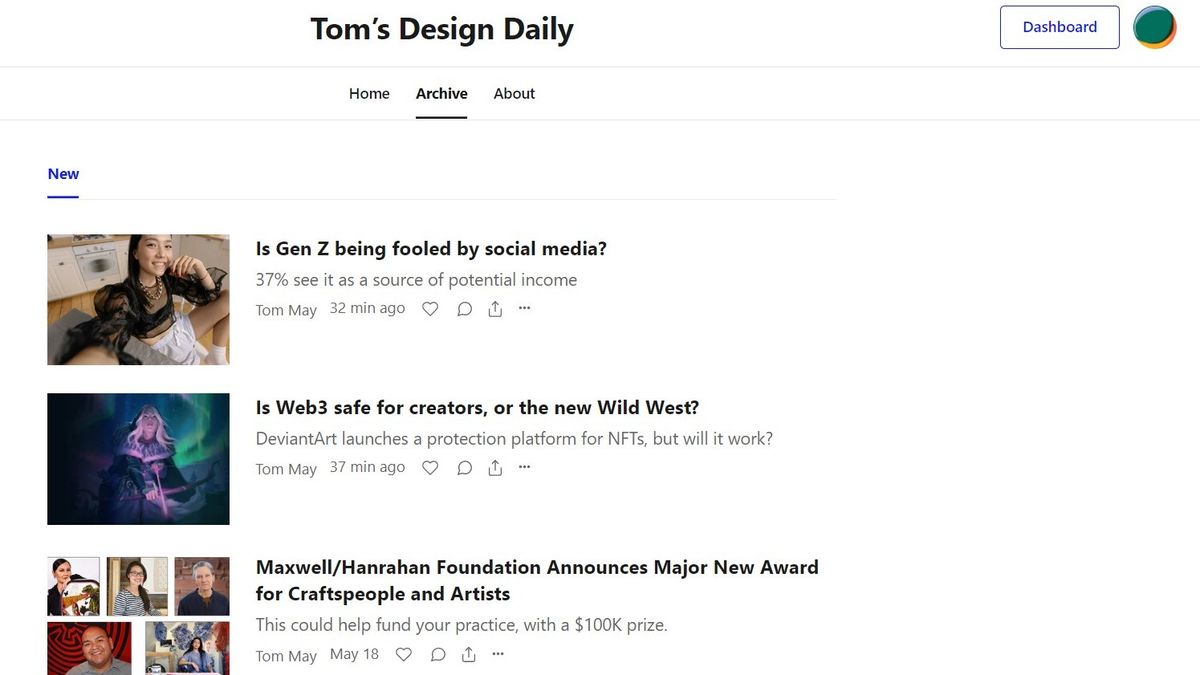Like the Gen Z social media post
The height and width of the screenshot is (675, 1200).
430,309
